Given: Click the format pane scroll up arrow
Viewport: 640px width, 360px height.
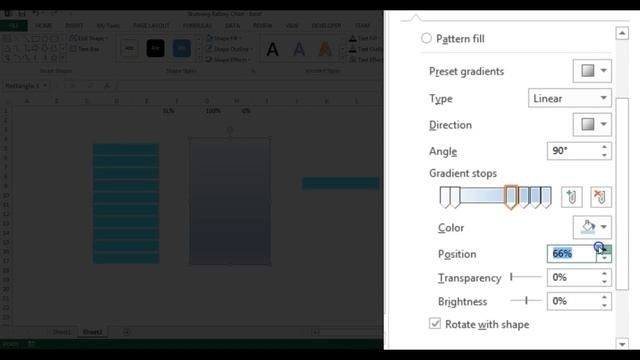Looking at the screenshot, I should [622, 33].
